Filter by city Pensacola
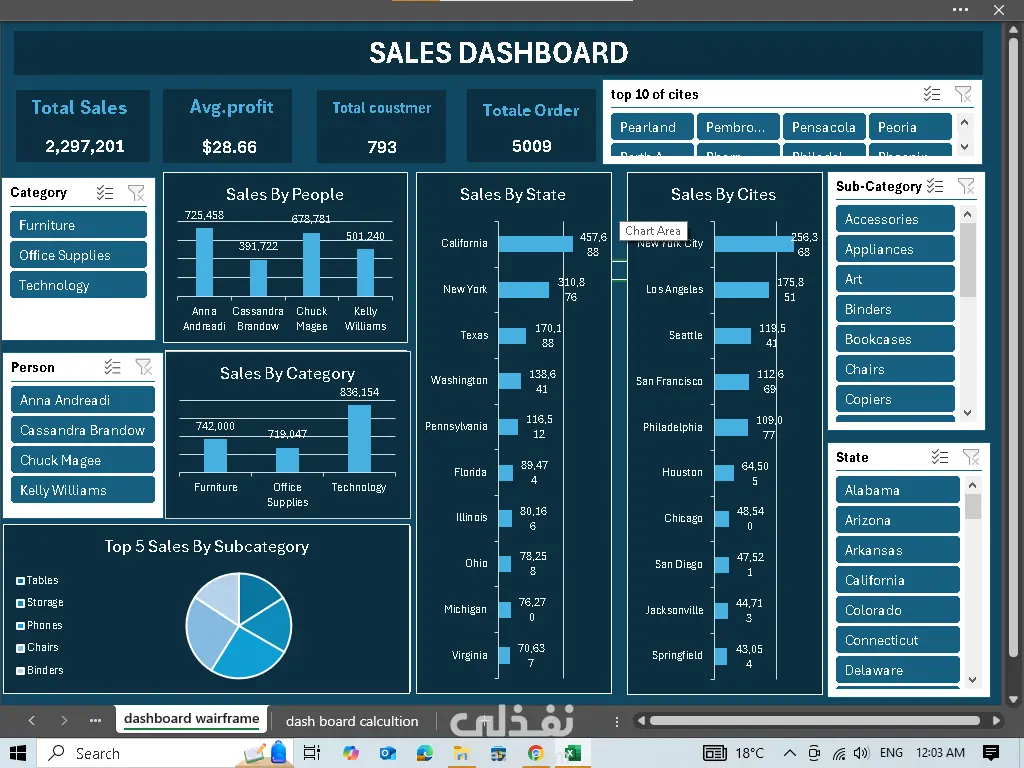 (x=824, y=127)
